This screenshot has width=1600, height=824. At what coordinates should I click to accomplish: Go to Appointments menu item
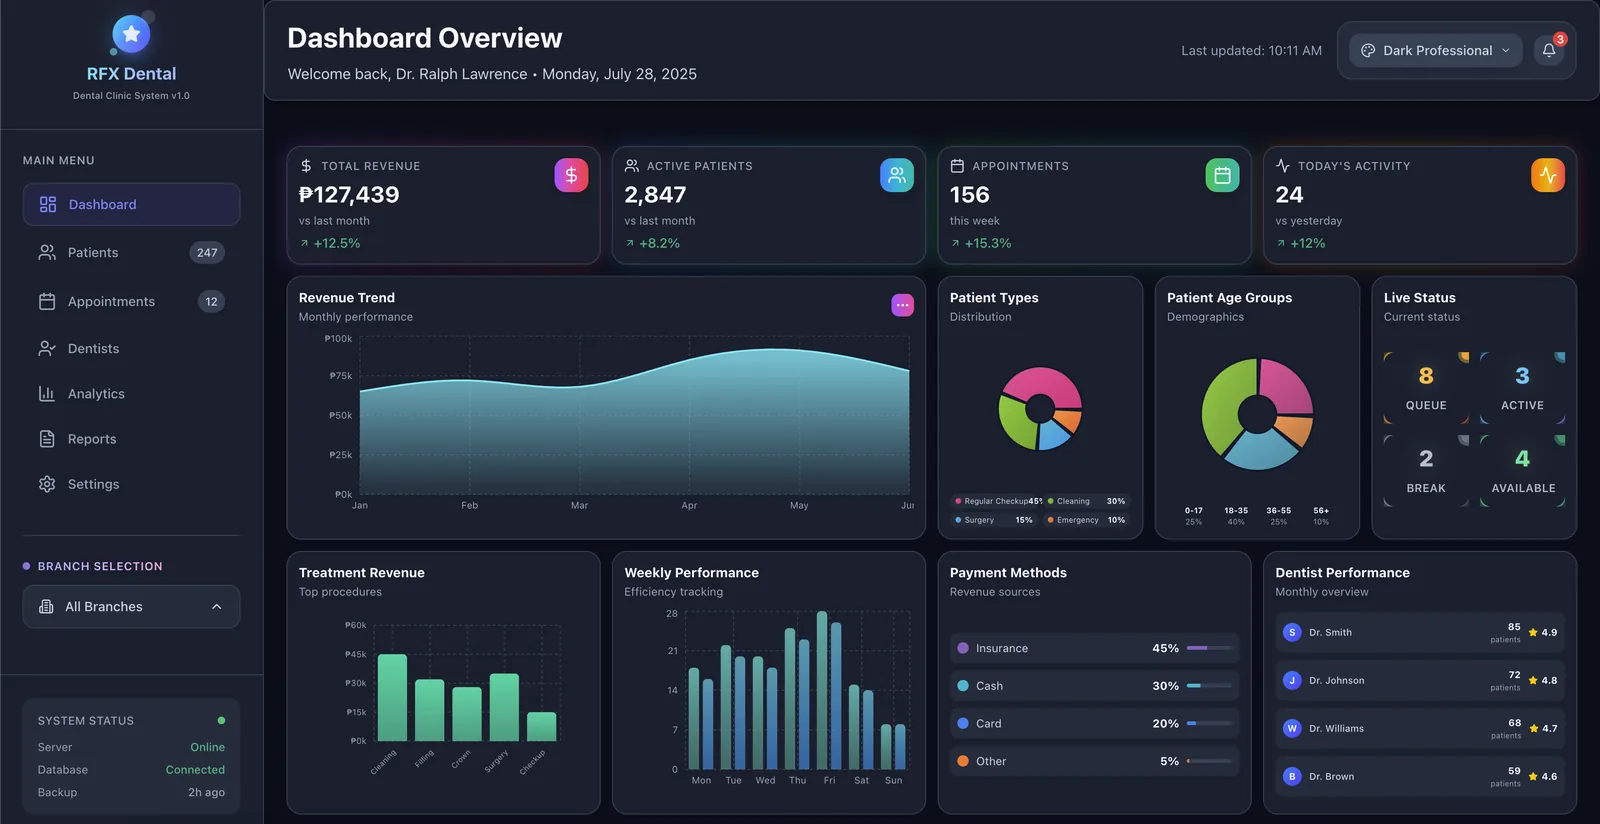click(131, 302)
